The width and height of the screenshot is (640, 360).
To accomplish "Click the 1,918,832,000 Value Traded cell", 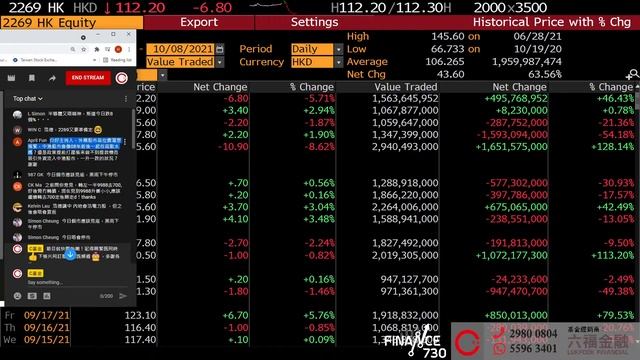I will point(405,316).
